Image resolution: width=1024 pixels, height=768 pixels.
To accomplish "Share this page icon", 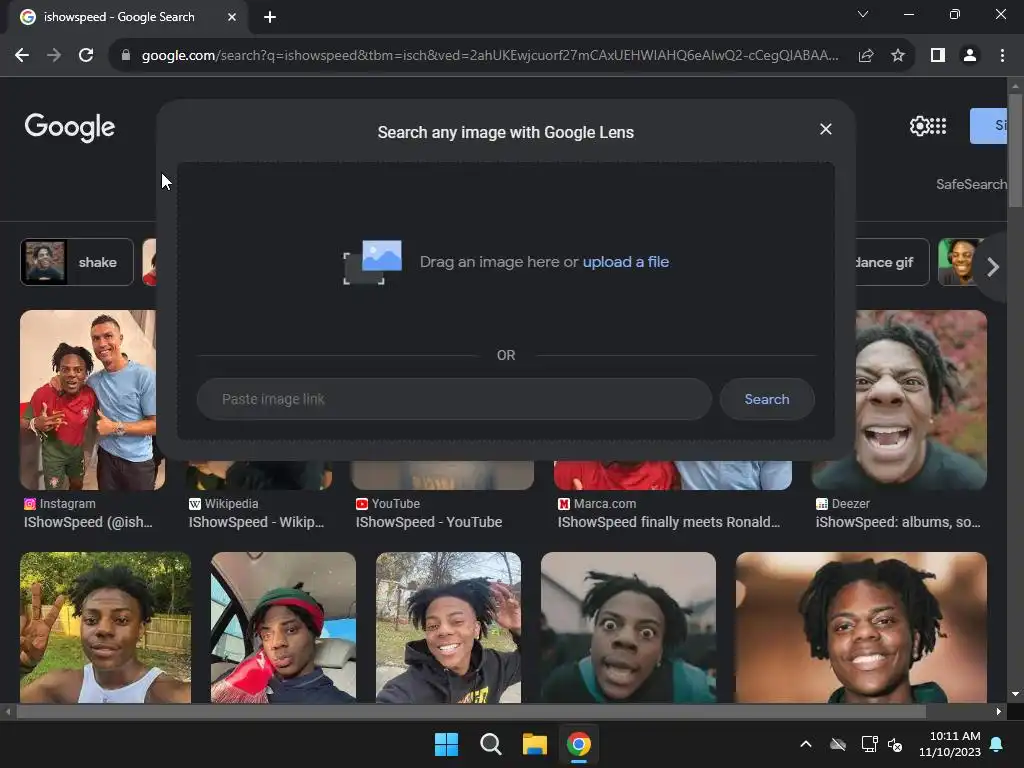I will (866, 56).
